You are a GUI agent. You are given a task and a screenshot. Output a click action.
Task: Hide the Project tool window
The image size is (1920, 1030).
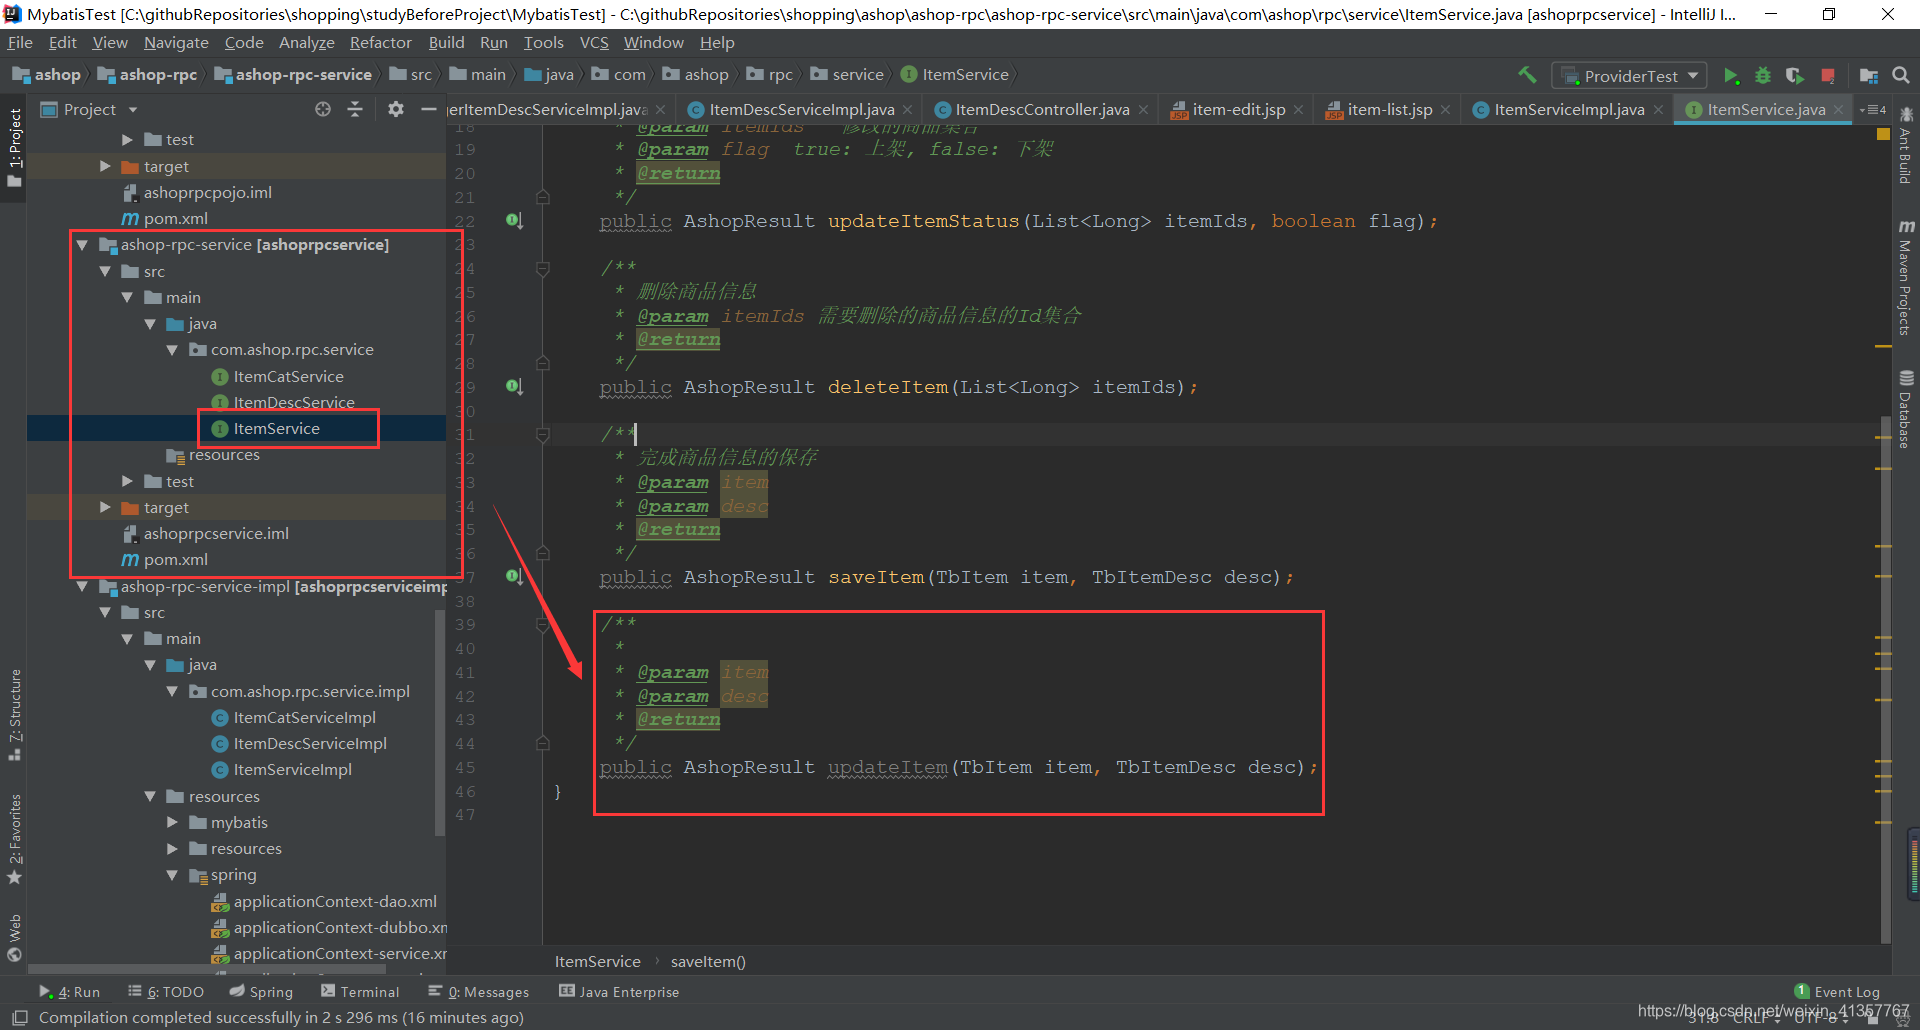[429, 109]
